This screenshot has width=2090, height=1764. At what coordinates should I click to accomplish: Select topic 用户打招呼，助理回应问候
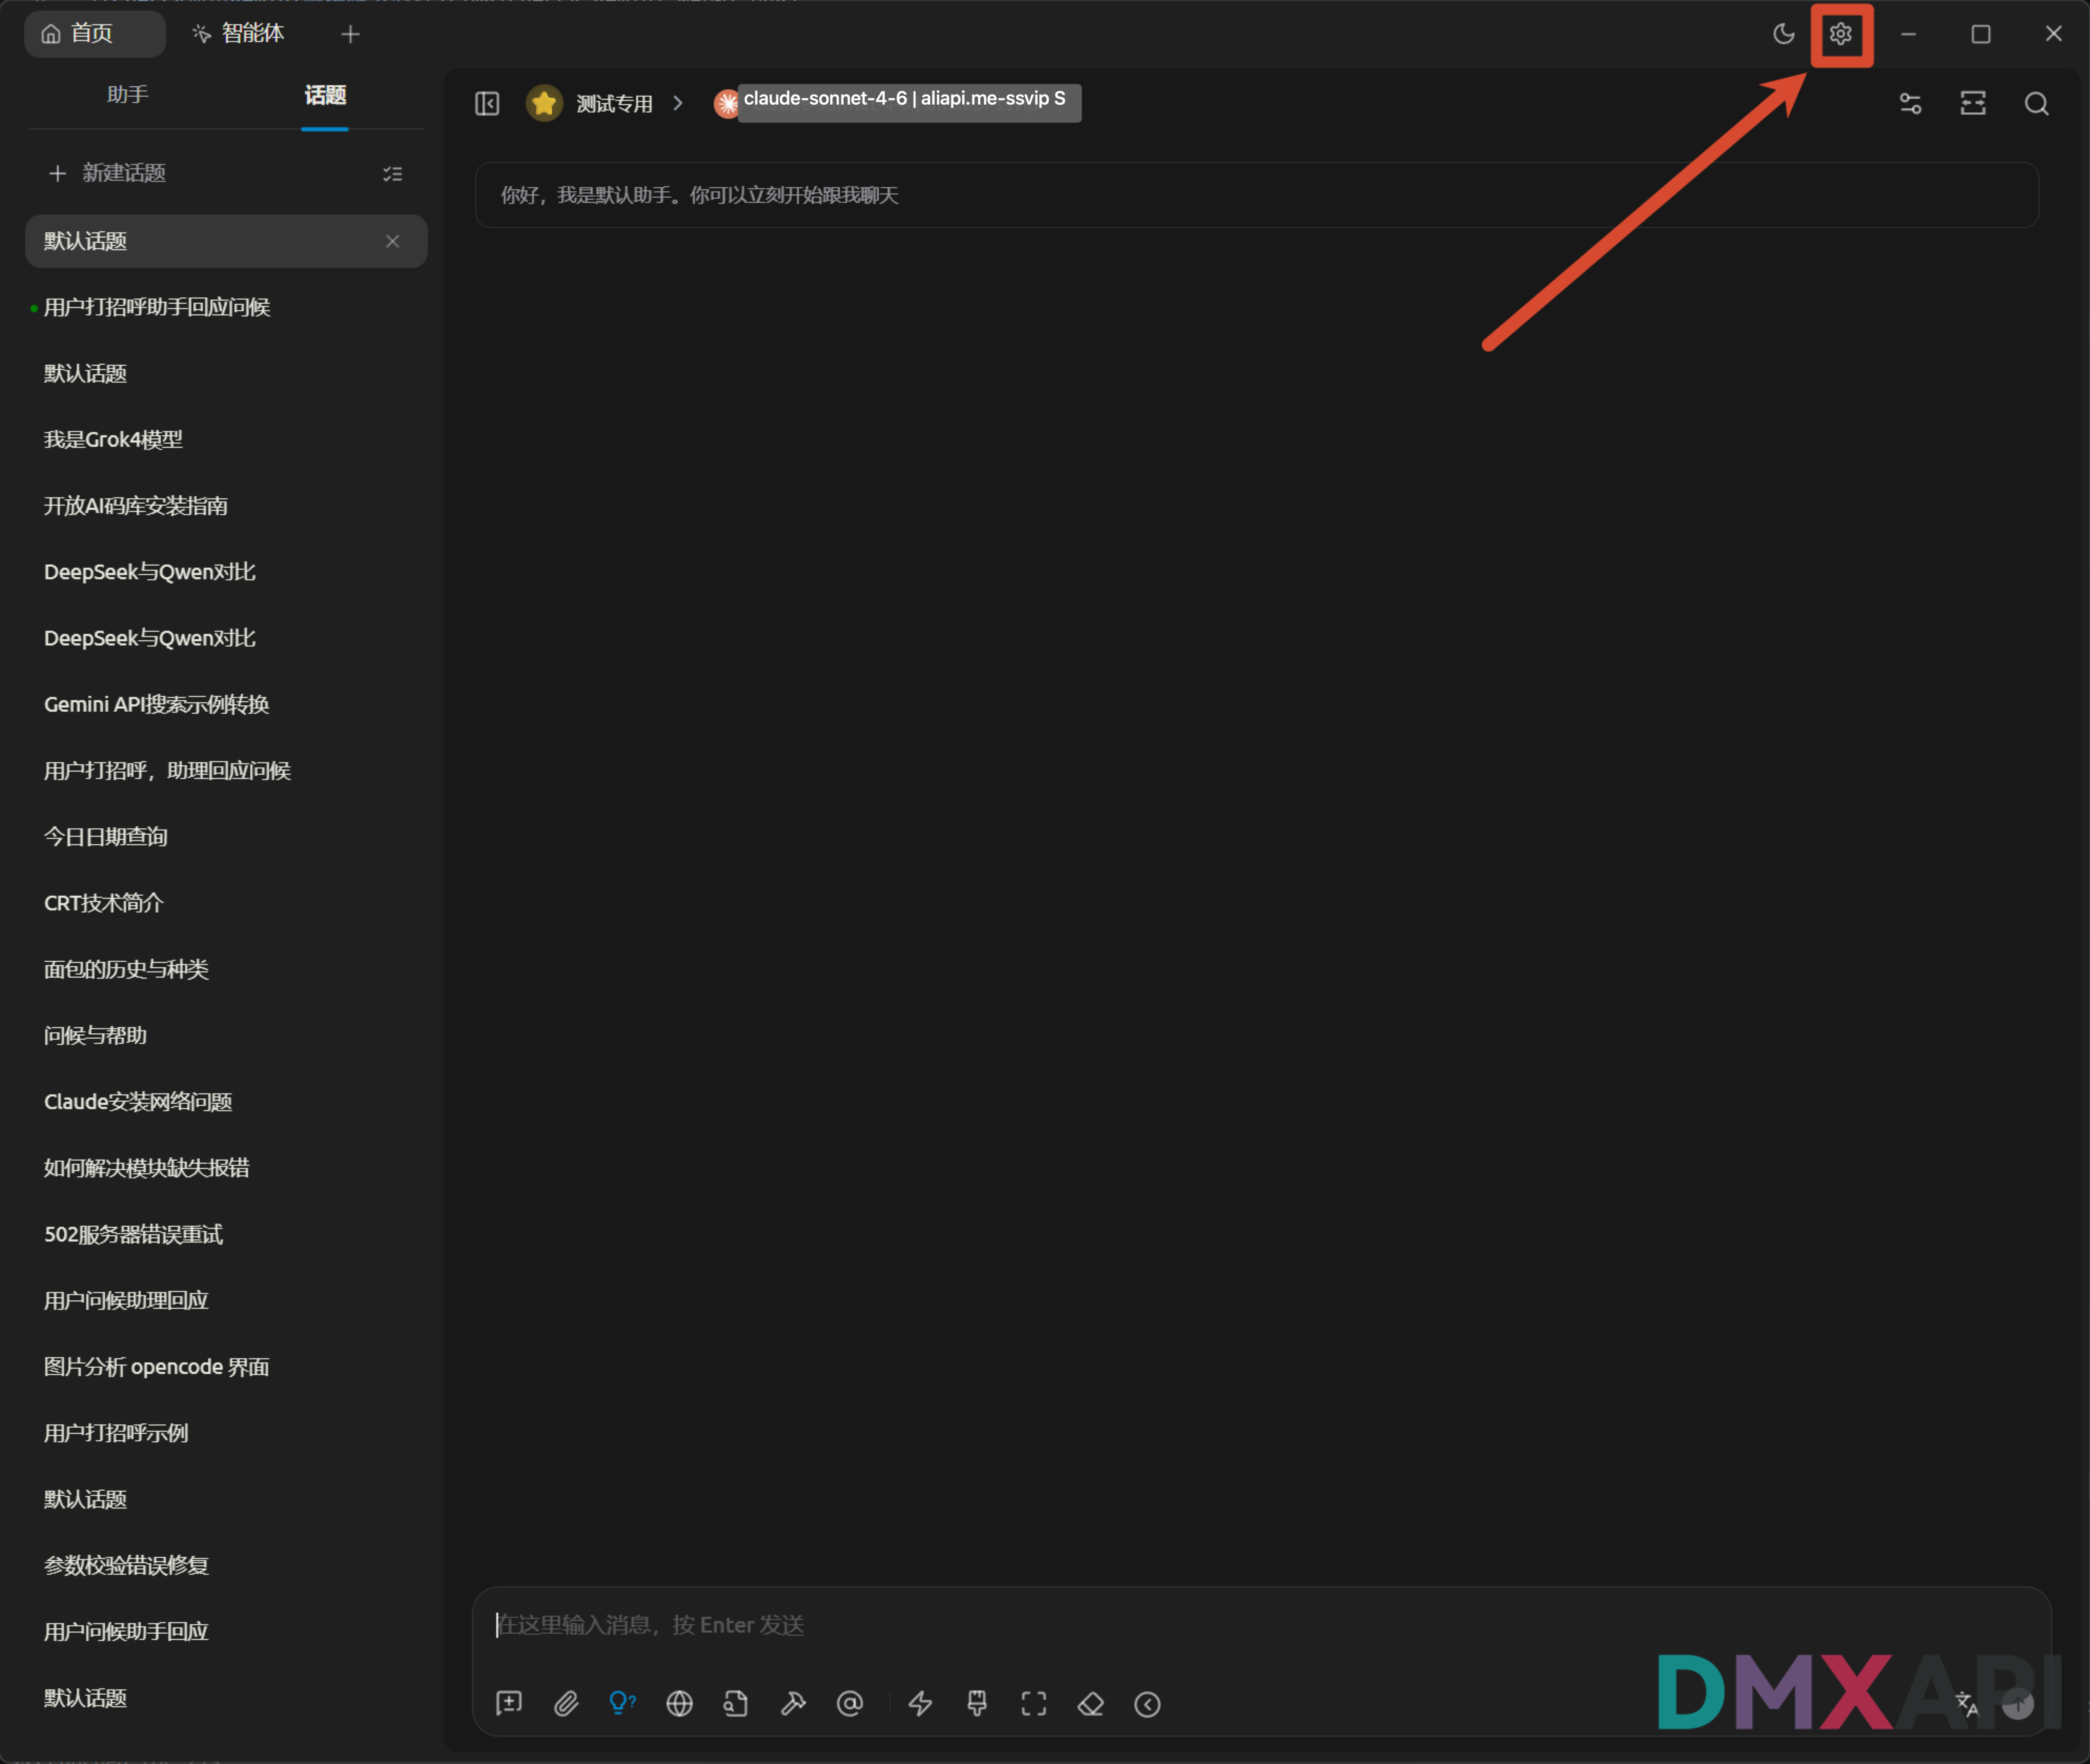(x=226, y=771)
